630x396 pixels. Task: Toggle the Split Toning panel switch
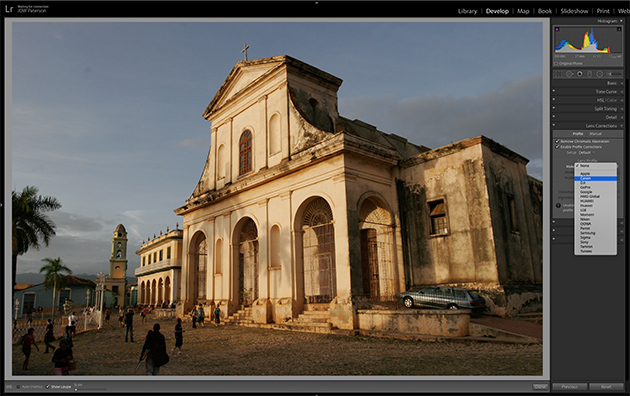pyautogui.click(x=554, y=108)
